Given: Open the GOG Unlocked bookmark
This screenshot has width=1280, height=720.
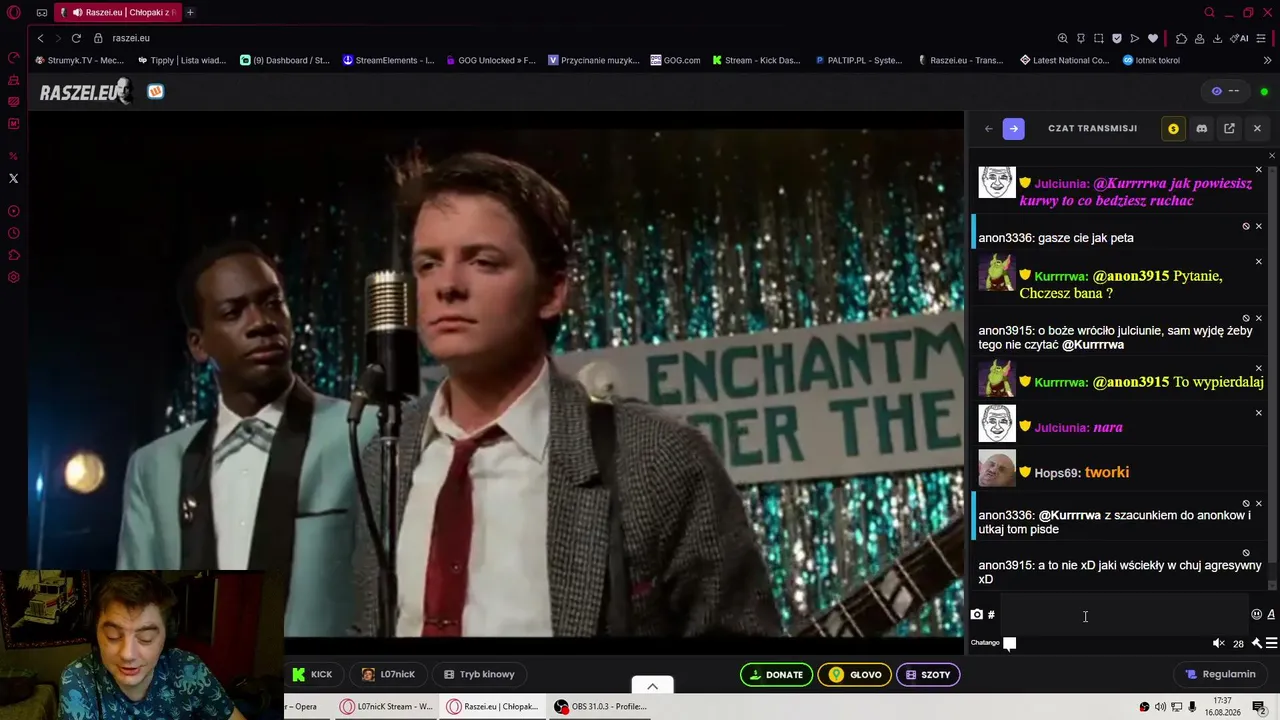Looking at the screenshot, I should pos(491,60).
